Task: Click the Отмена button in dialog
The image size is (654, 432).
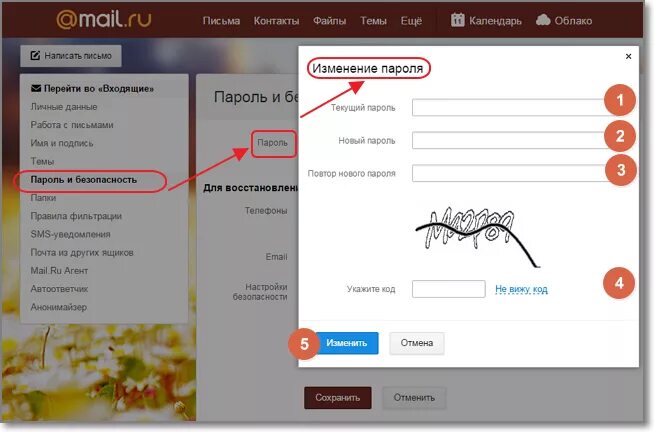Action: pos(417,343)
